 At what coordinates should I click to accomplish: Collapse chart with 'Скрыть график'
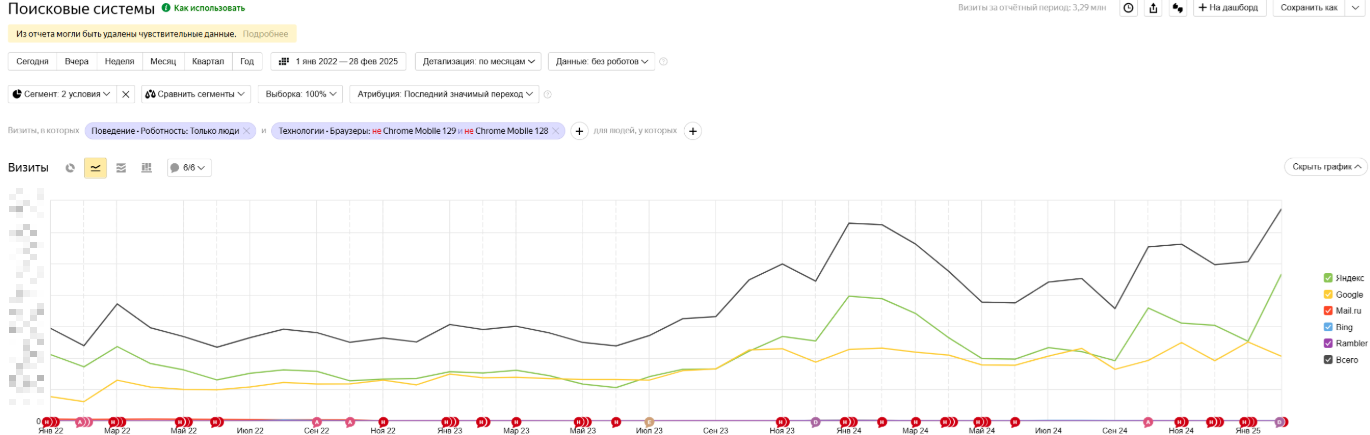pos(1325,167)
